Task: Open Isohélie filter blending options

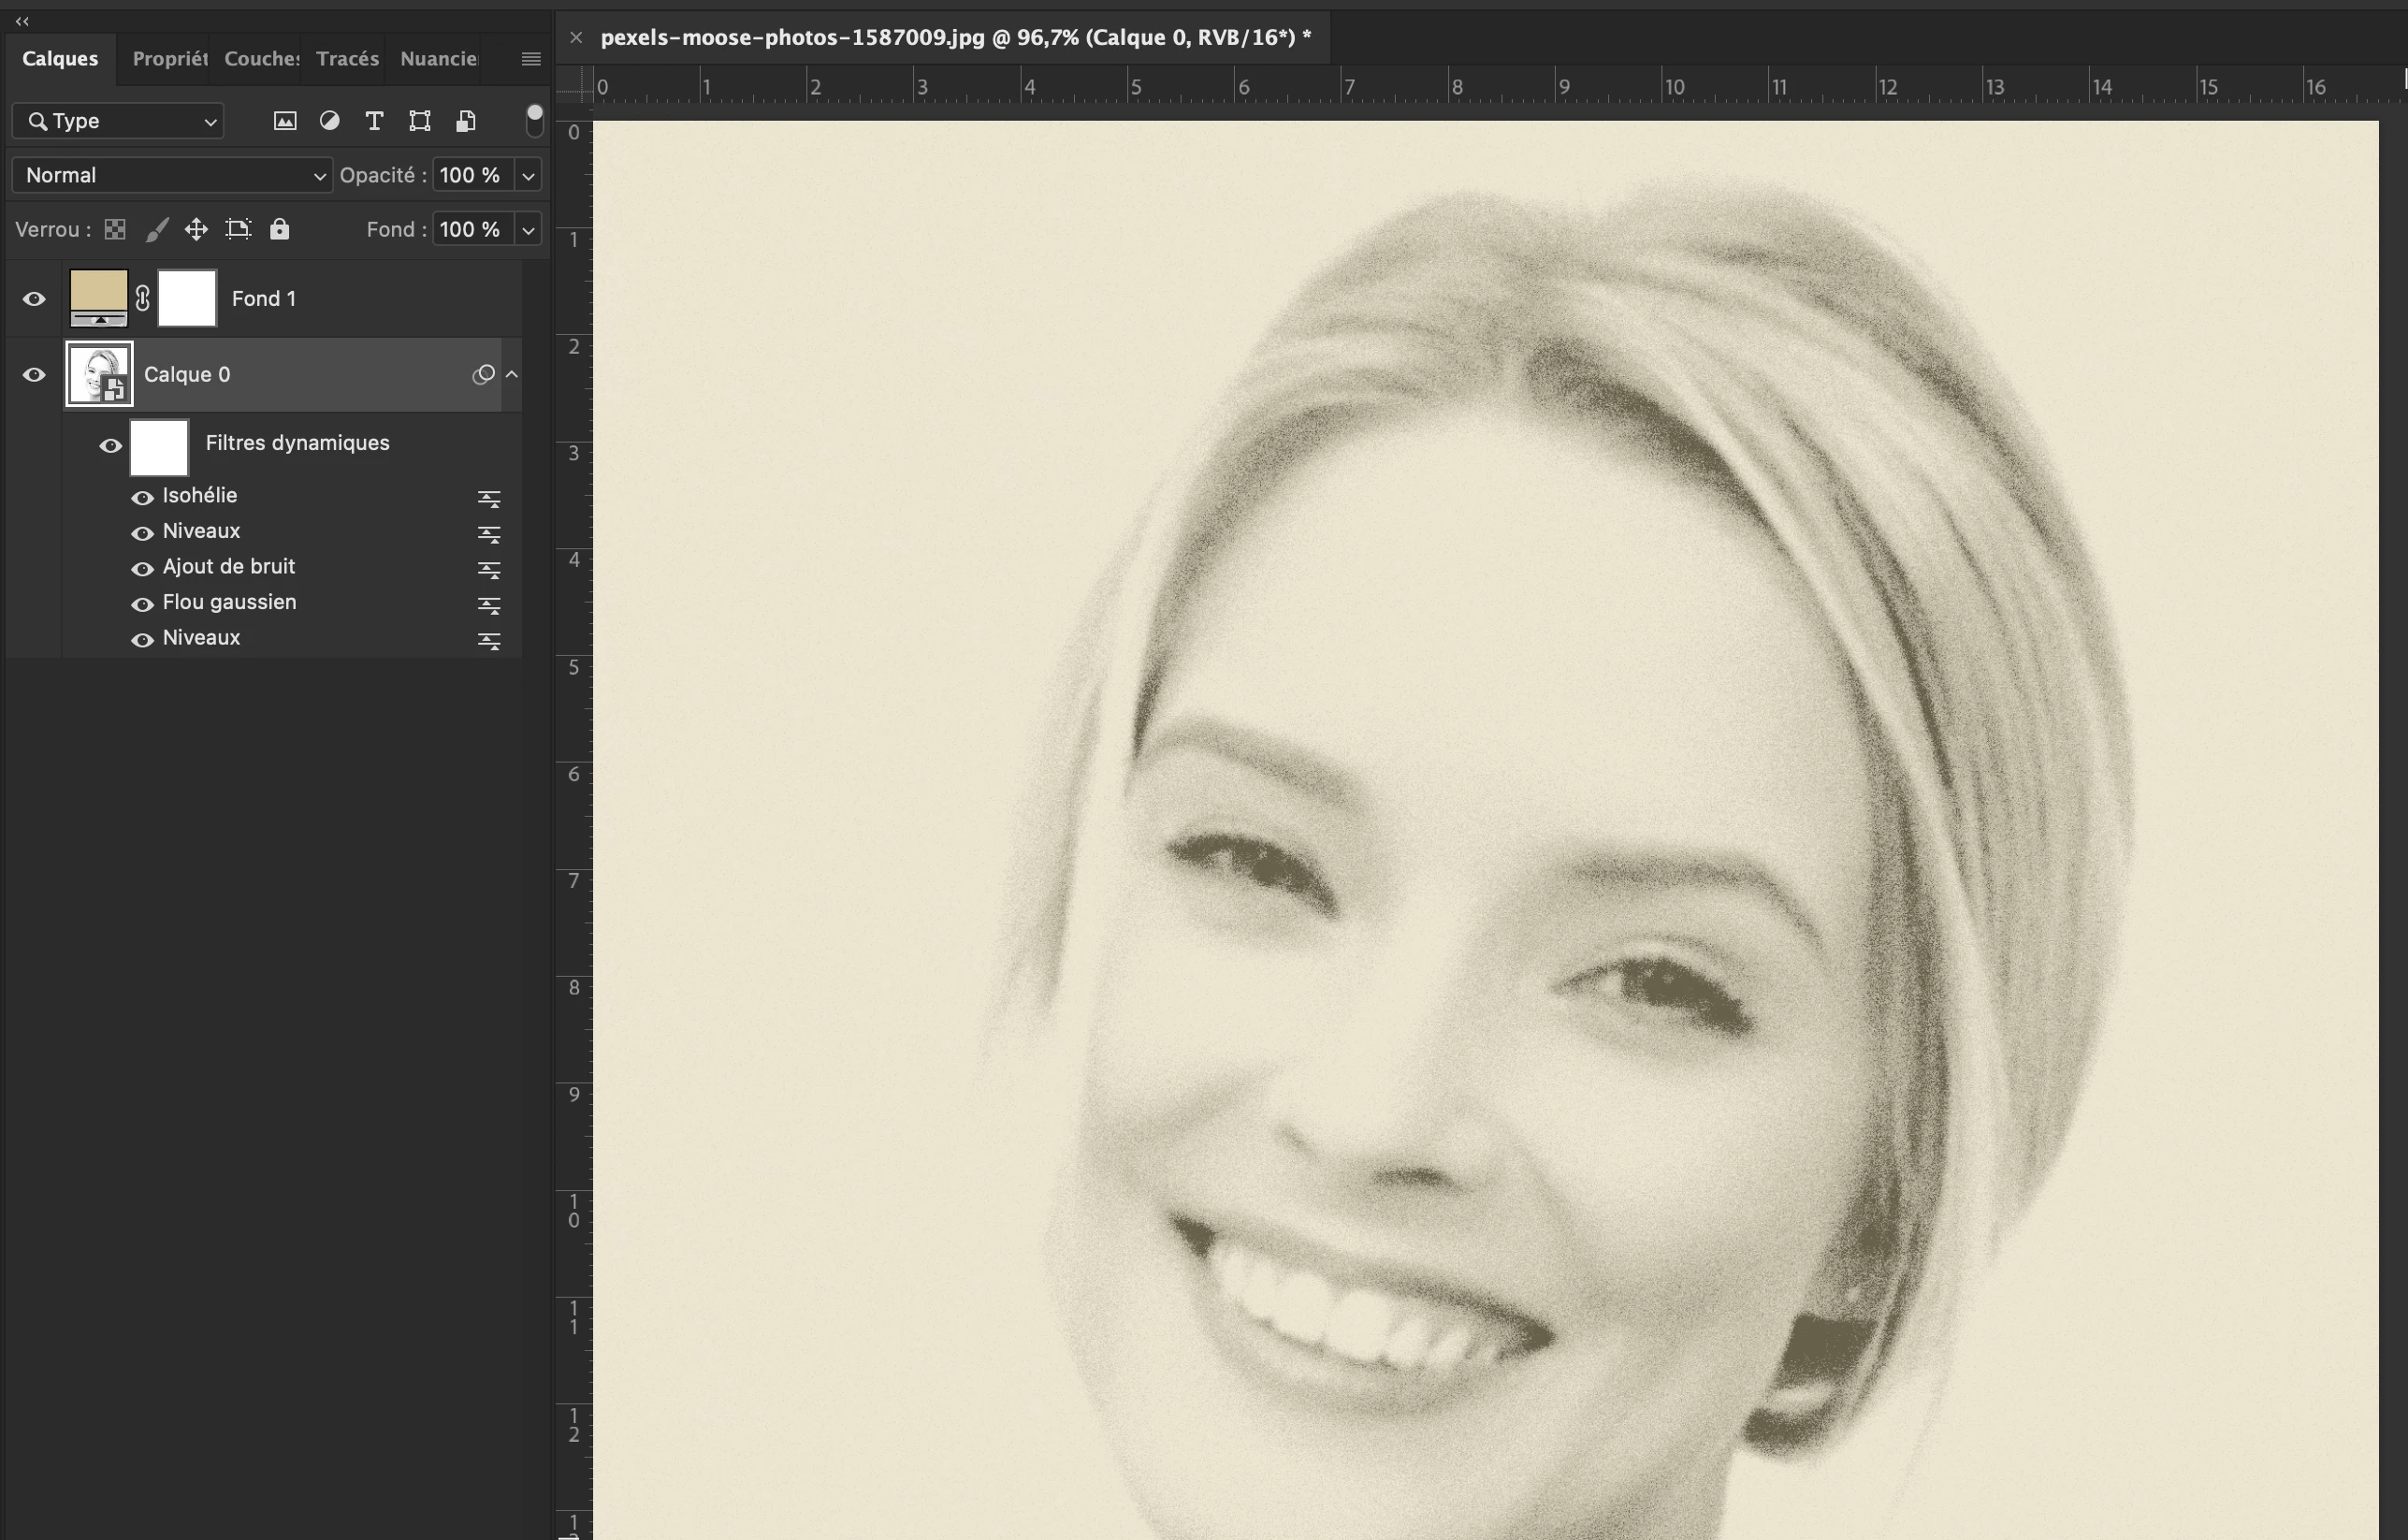Action: coord(488,498)
